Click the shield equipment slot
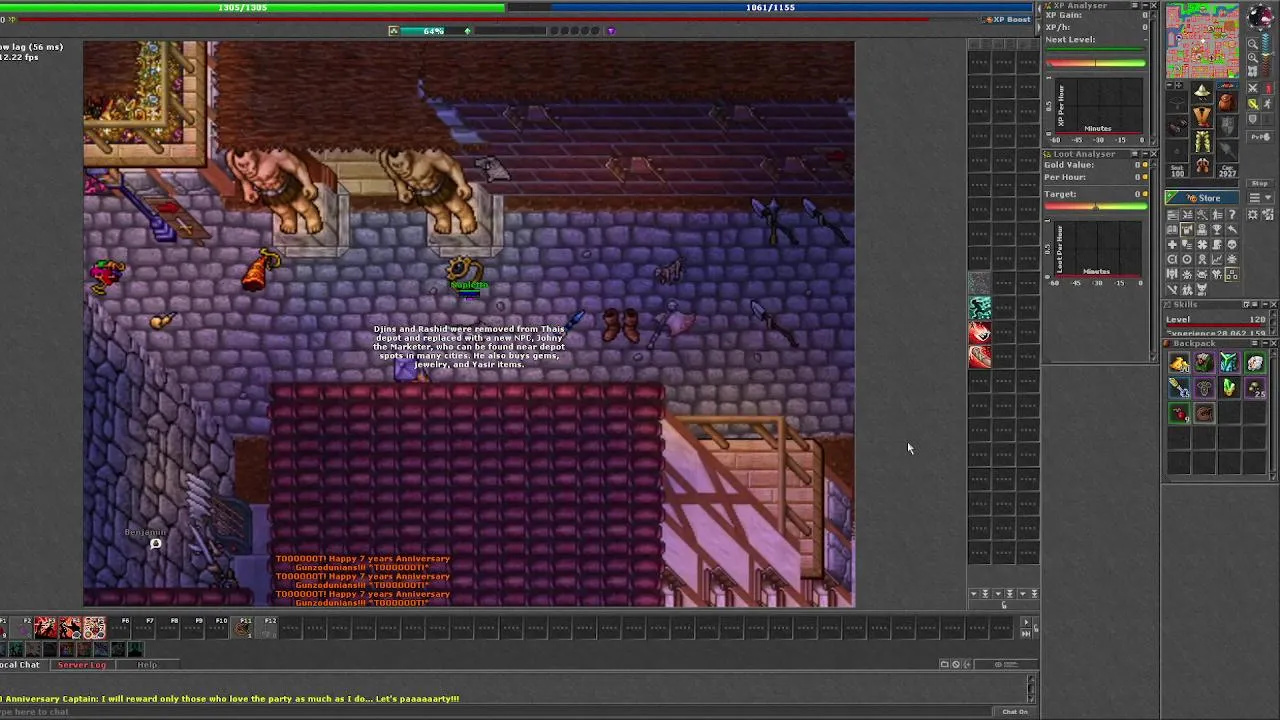 pyautogui.click(x=1227, y=125)
